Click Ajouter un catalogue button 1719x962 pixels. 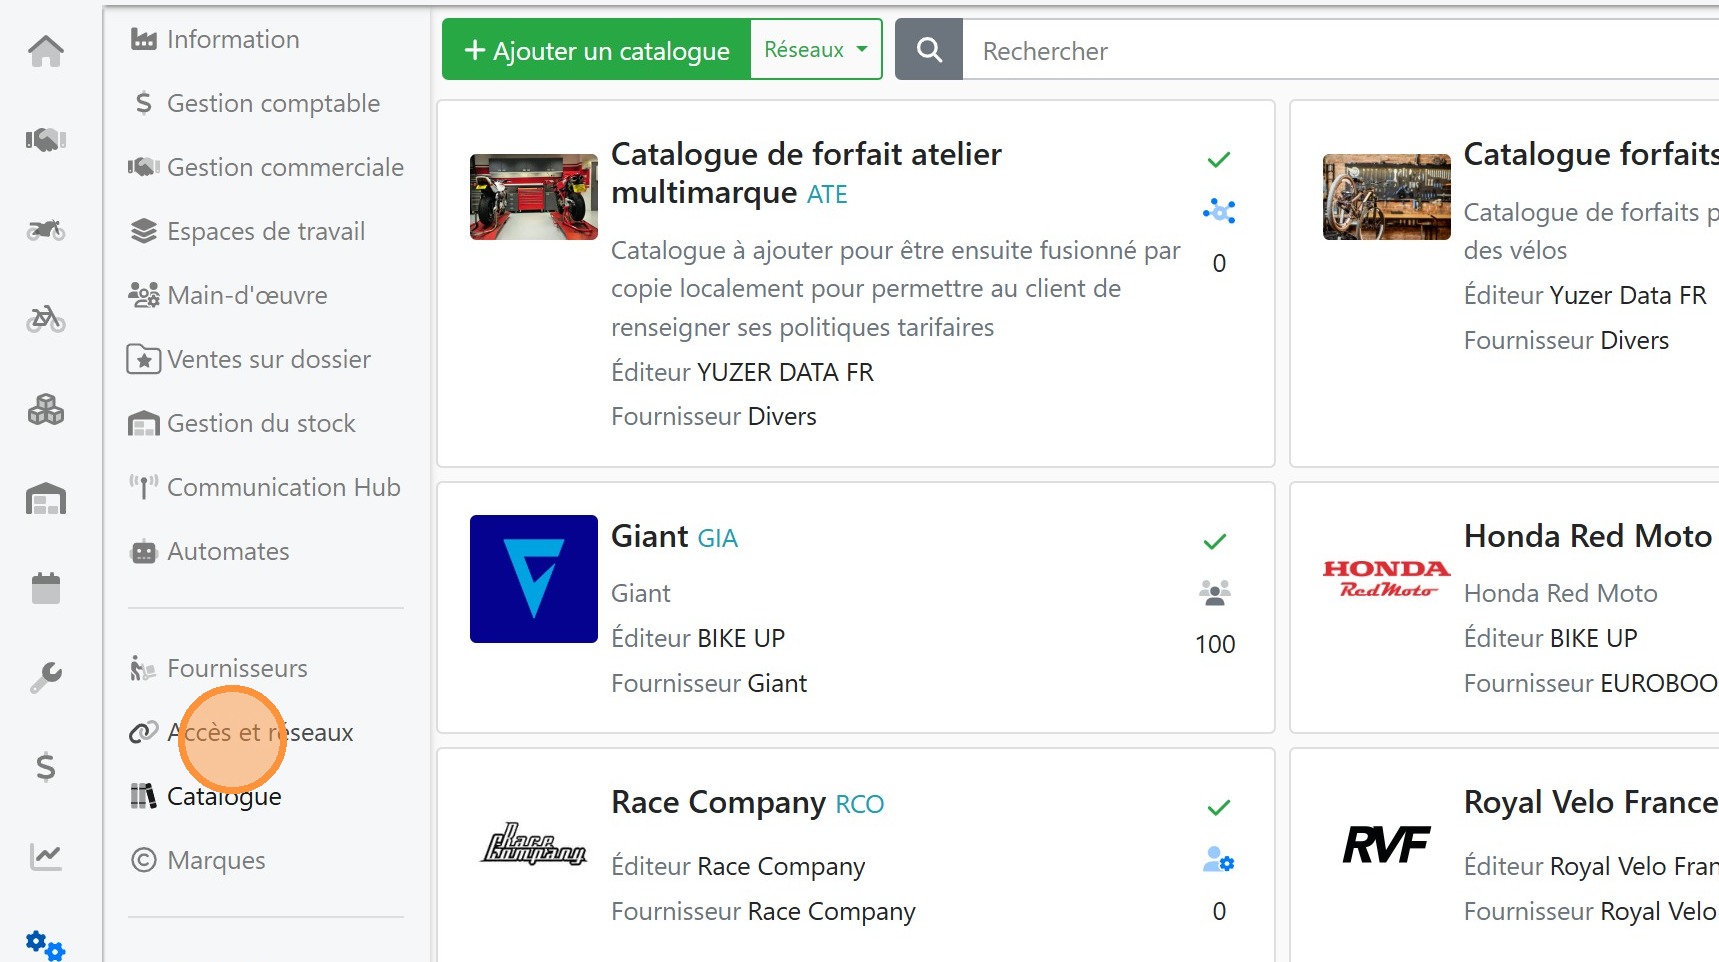[597, 50]
